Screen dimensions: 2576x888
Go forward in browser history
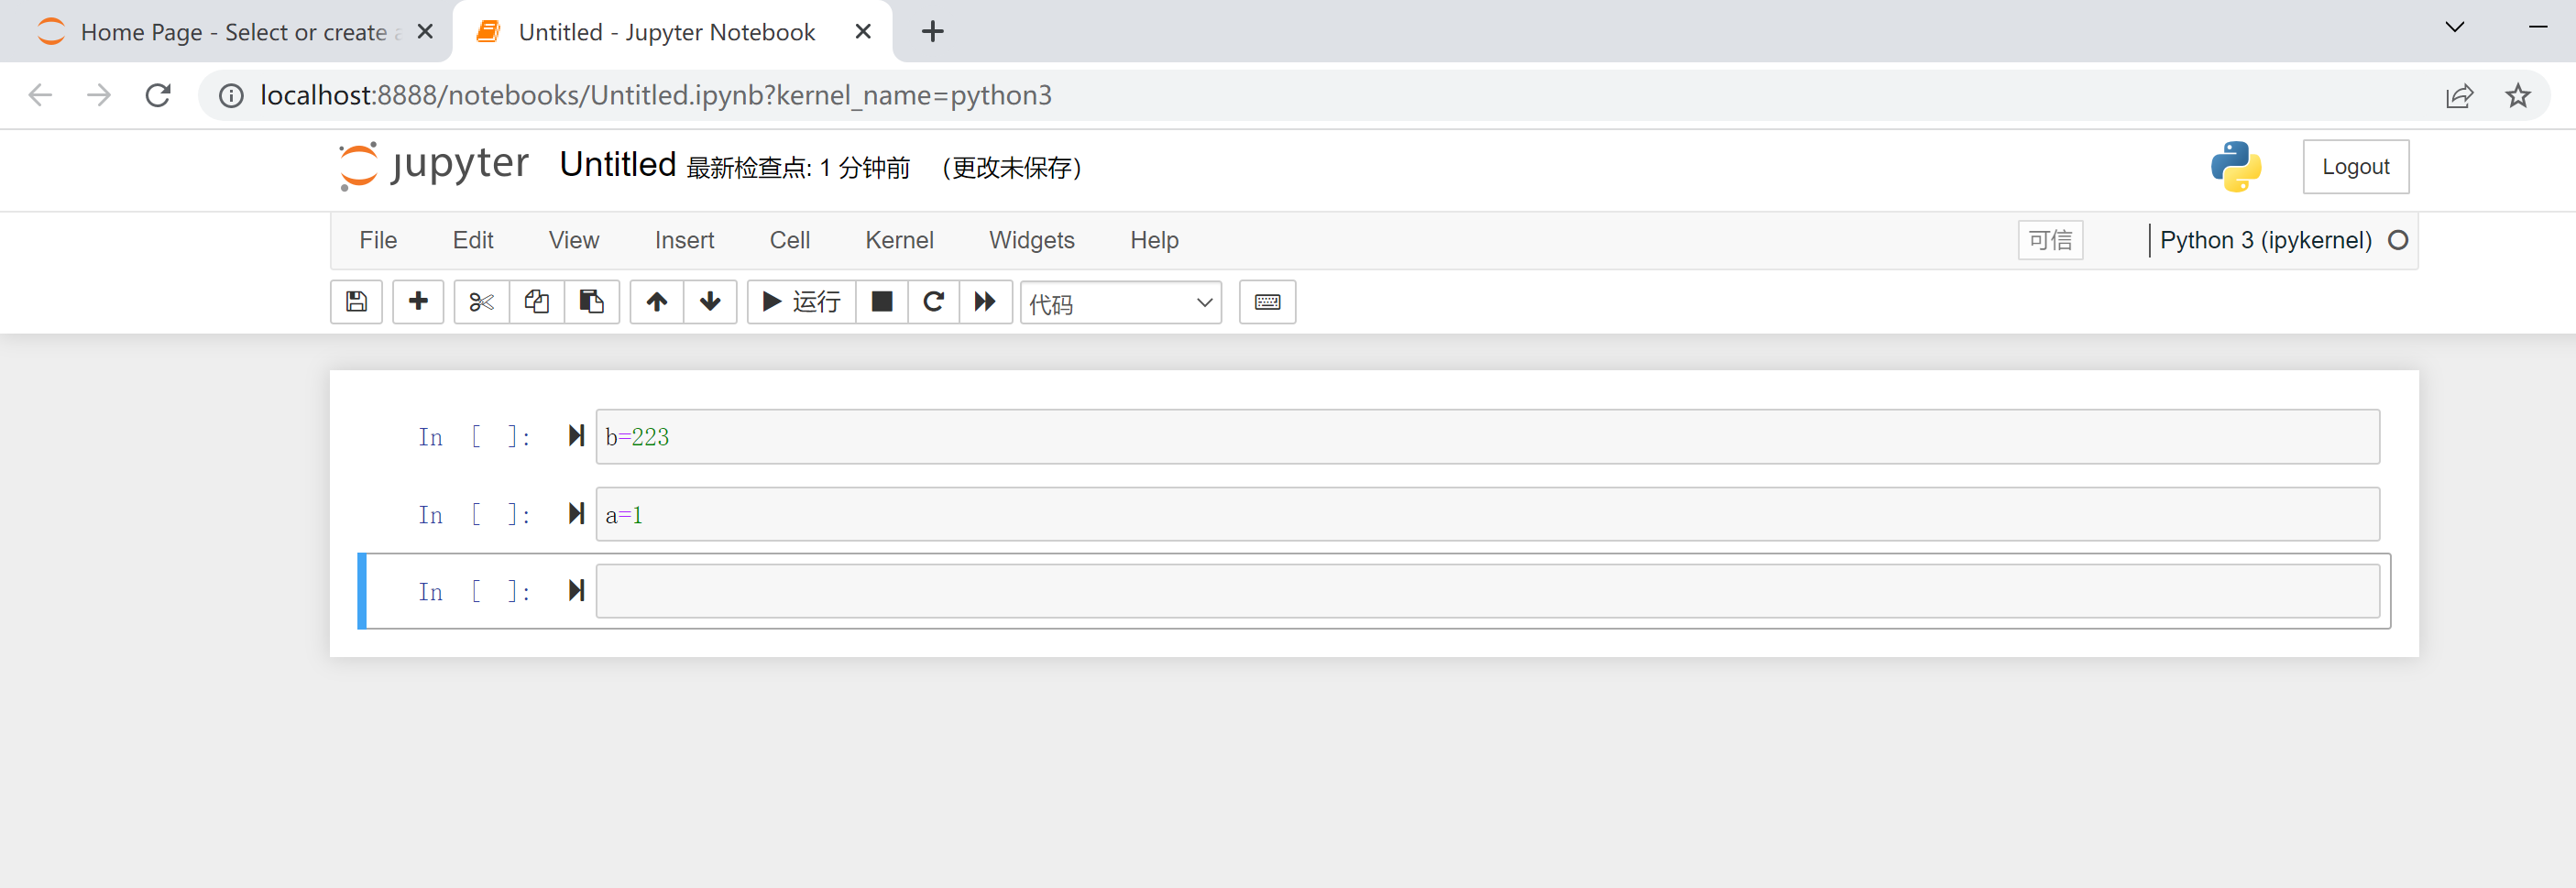point(99,96)
